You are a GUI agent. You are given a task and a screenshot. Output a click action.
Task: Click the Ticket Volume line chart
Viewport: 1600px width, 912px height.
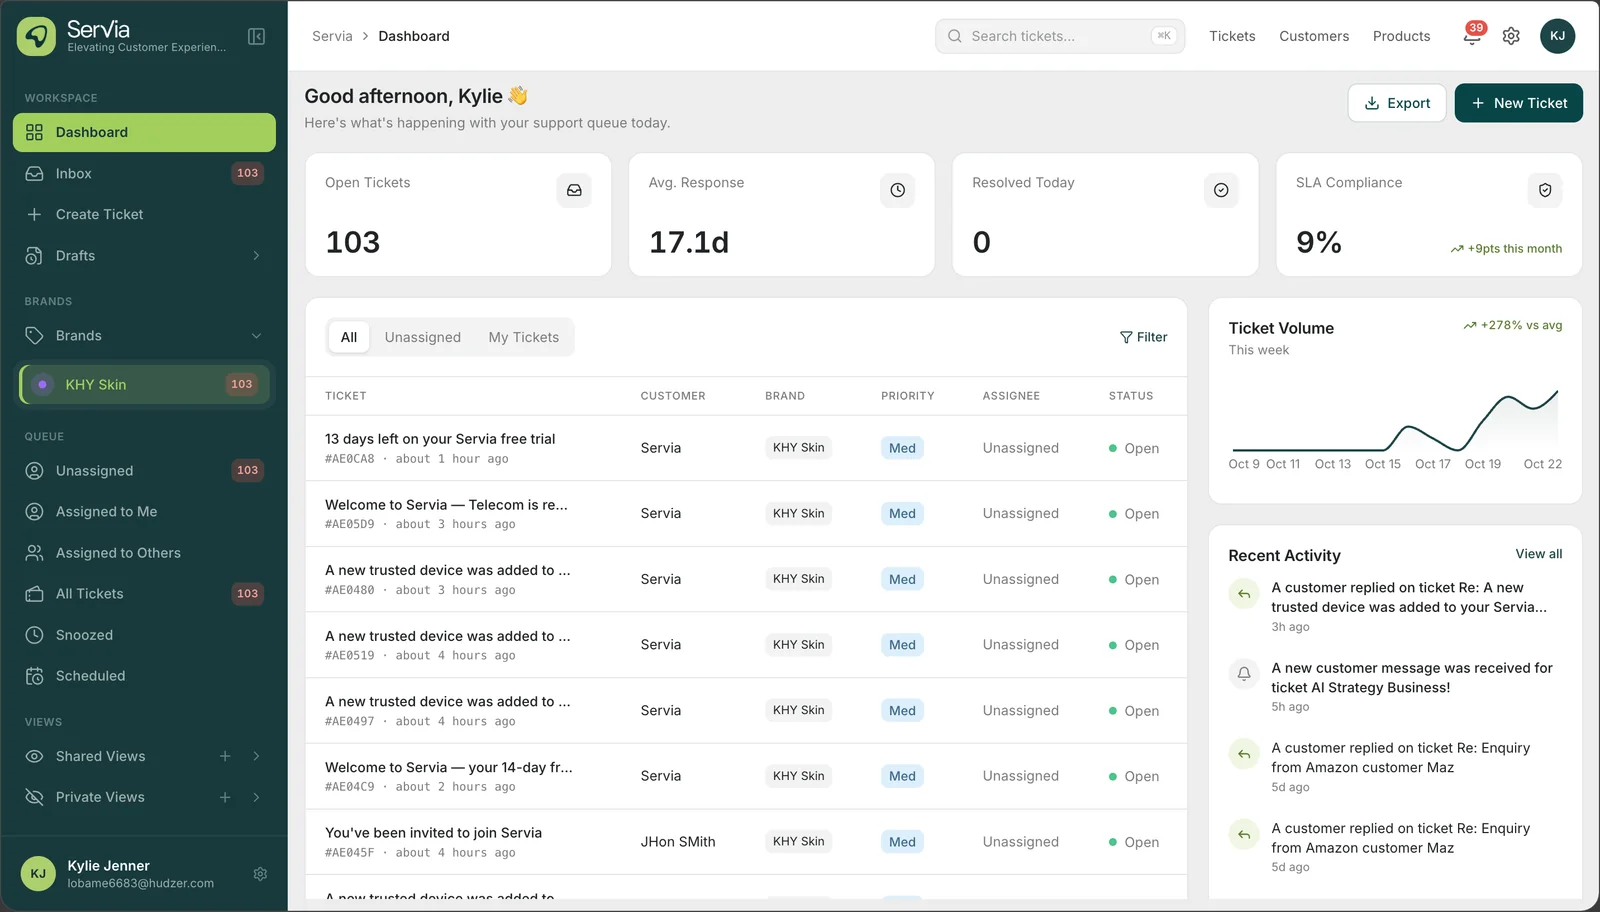coord(1395,420)
